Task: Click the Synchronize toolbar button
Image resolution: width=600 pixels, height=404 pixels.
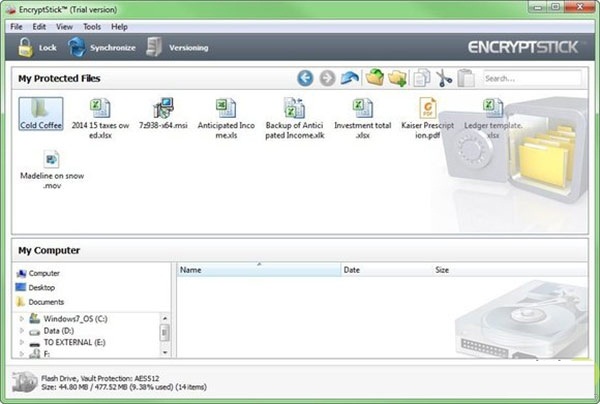Action: coord(101,47)
